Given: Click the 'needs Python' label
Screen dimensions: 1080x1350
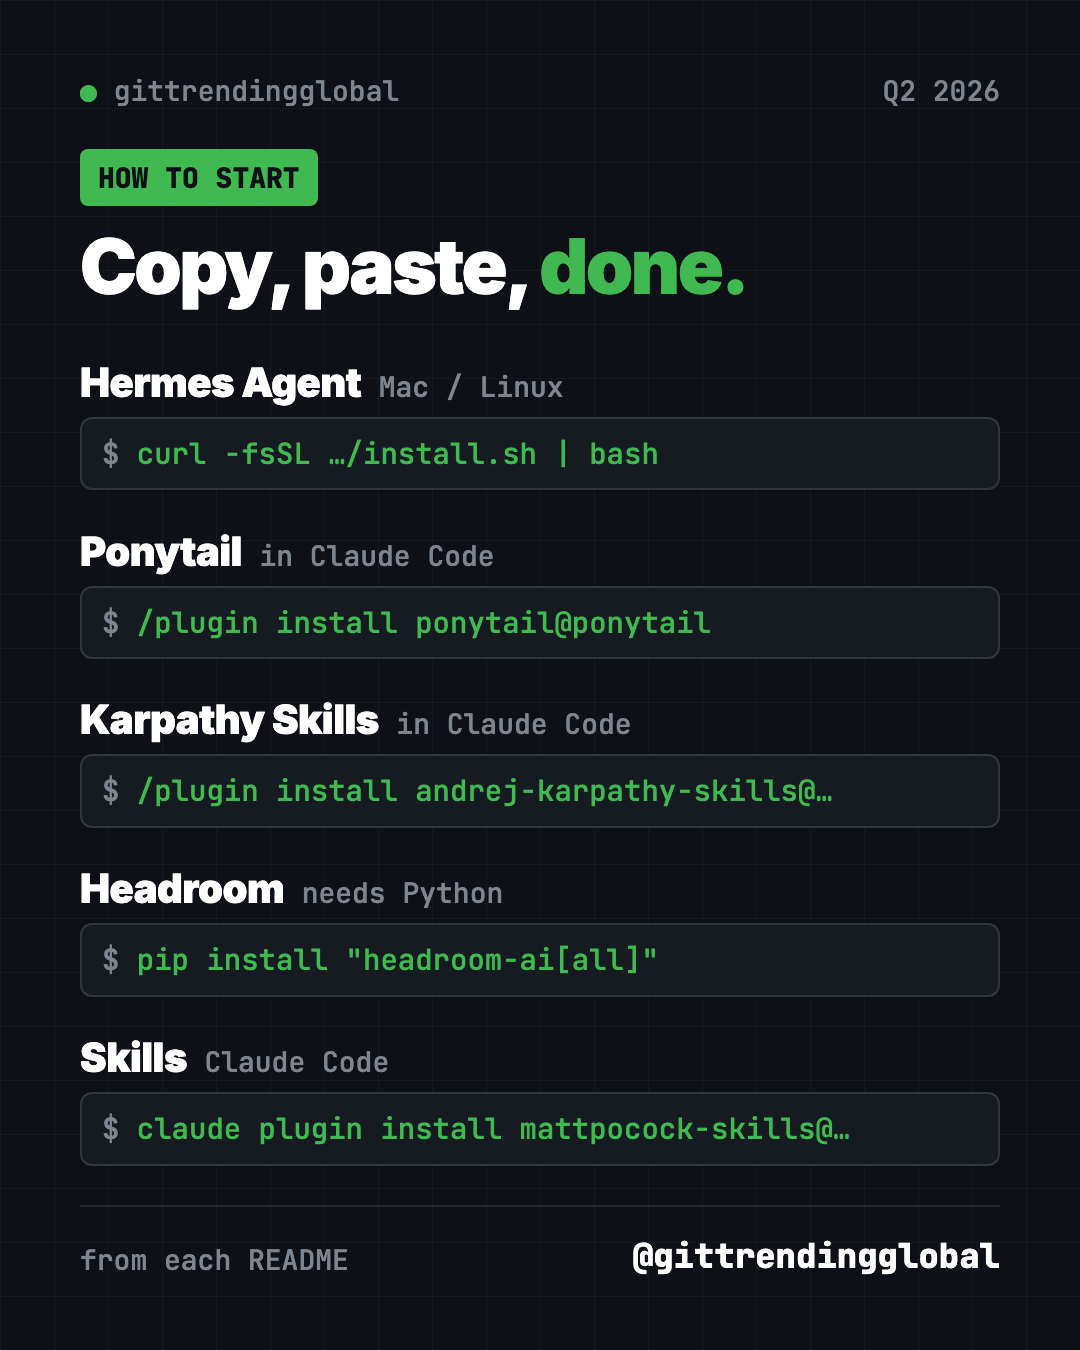Looking at the screenshot, I should [402, 894].
